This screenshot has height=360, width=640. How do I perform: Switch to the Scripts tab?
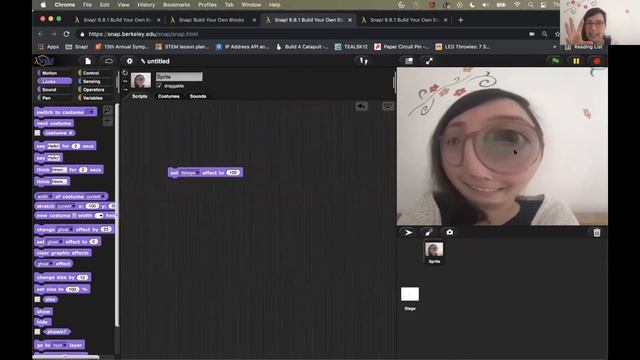tap(140, 96)
